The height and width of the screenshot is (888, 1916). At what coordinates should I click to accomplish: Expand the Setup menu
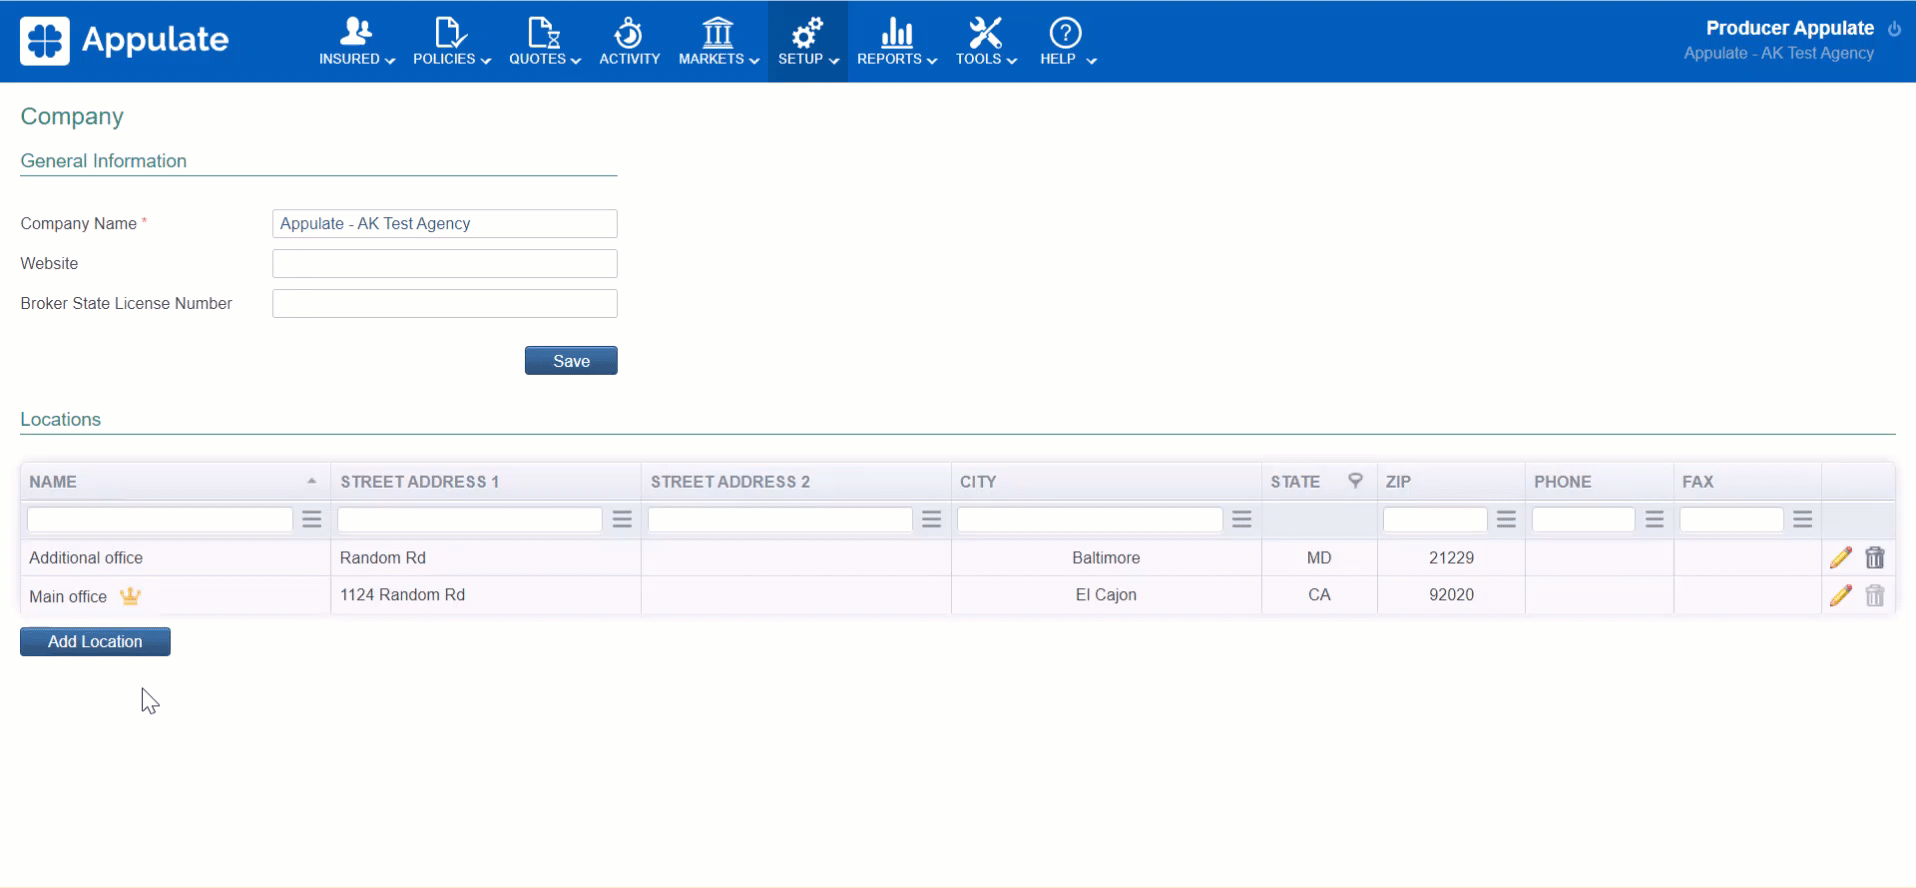tap(807, 41)
